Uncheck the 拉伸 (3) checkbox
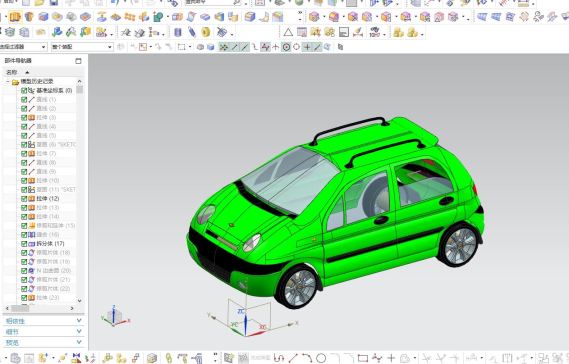 (24, 118)
